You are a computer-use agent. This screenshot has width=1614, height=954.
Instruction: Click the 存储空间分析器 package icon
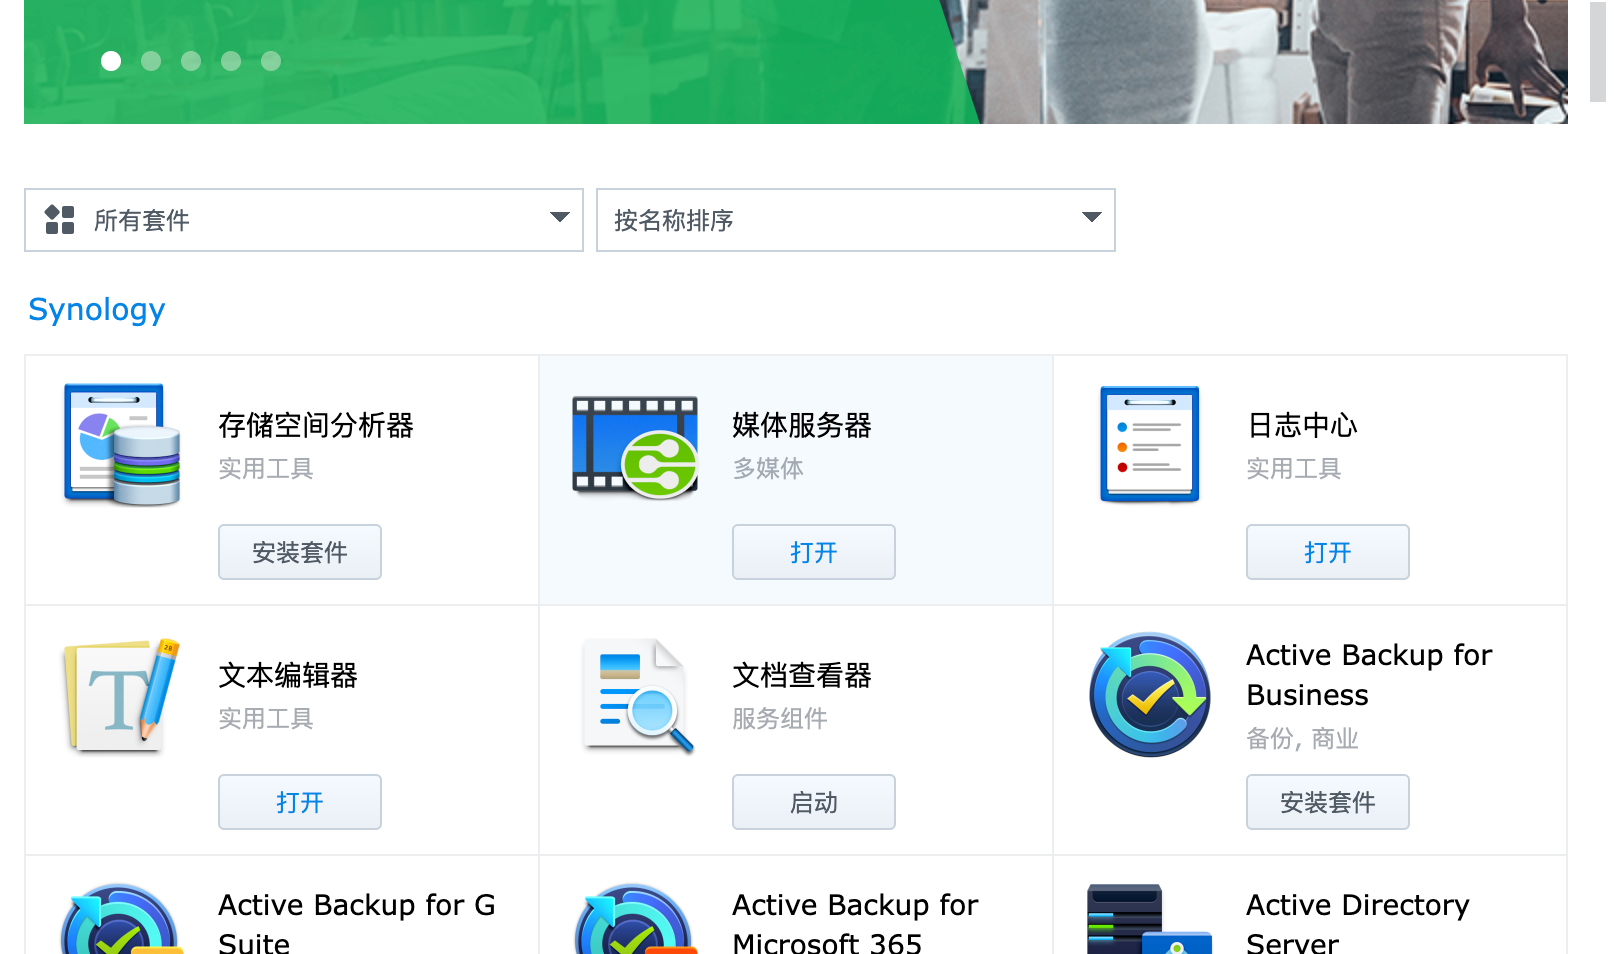pos(122,444)
